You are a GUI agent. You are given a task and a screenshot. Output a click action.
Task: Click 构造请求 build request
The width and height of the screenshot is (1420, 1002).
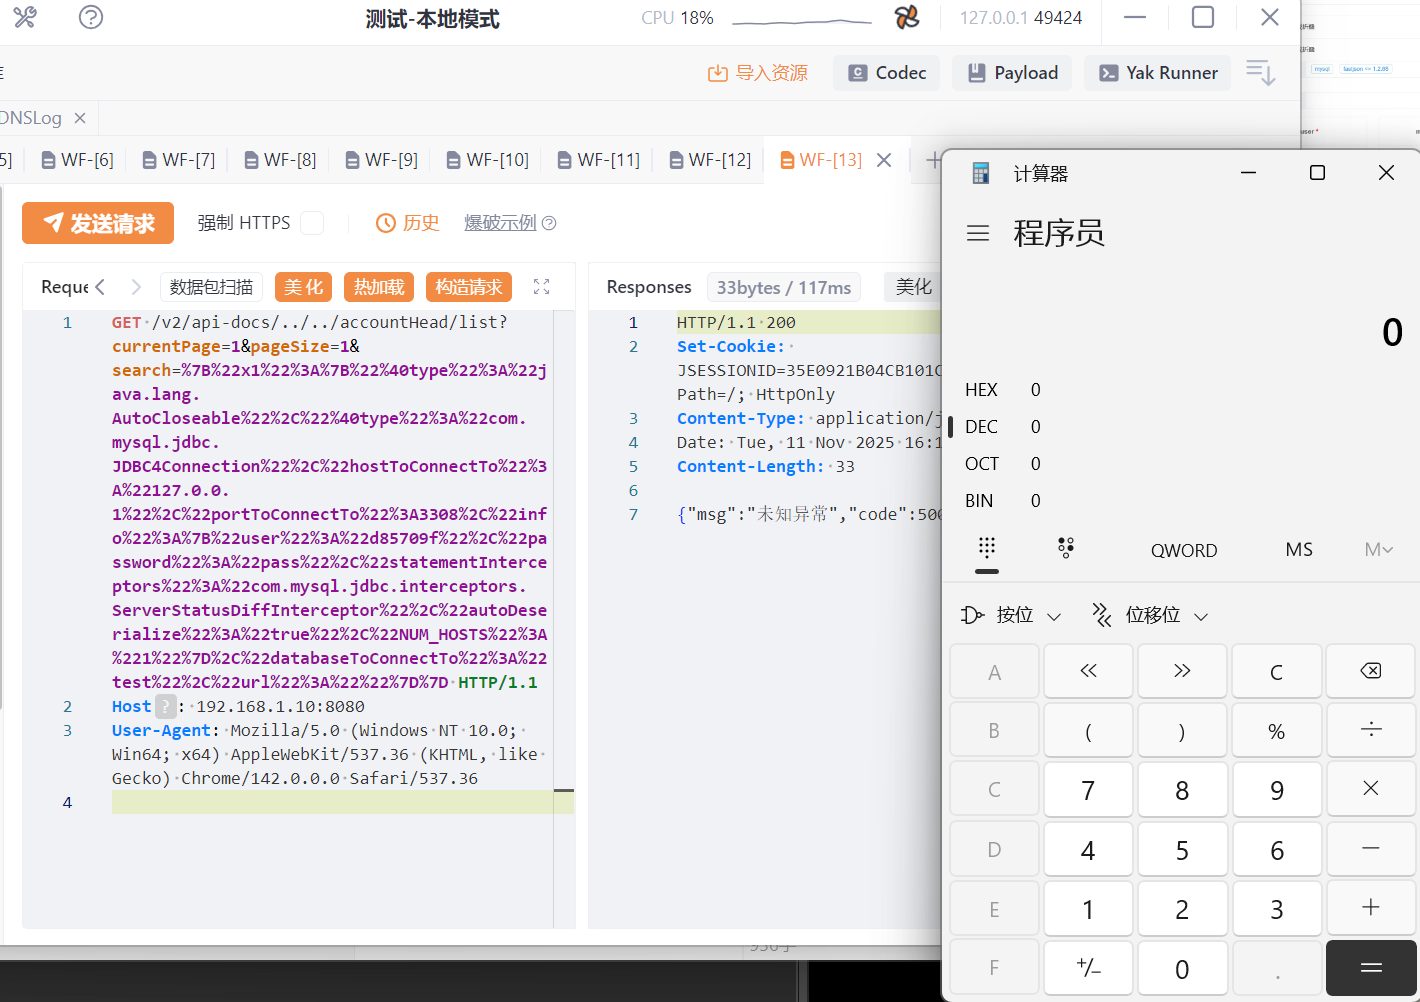pyautogui.click(x=469, y=287)
